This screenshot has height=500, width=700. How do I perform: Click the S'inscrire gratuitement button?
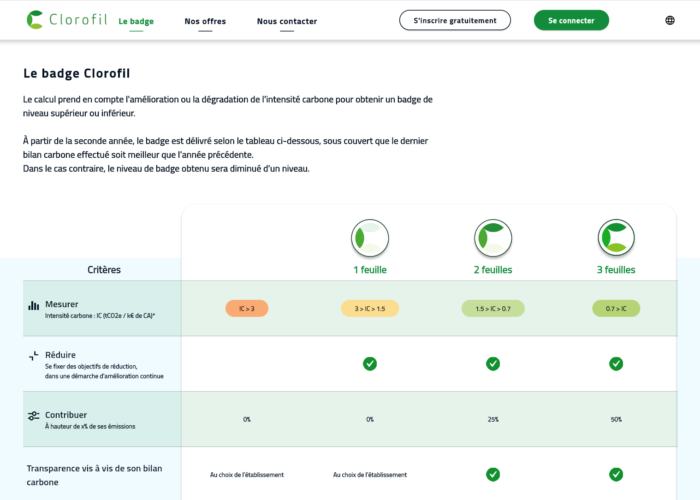tap(455, 21)
